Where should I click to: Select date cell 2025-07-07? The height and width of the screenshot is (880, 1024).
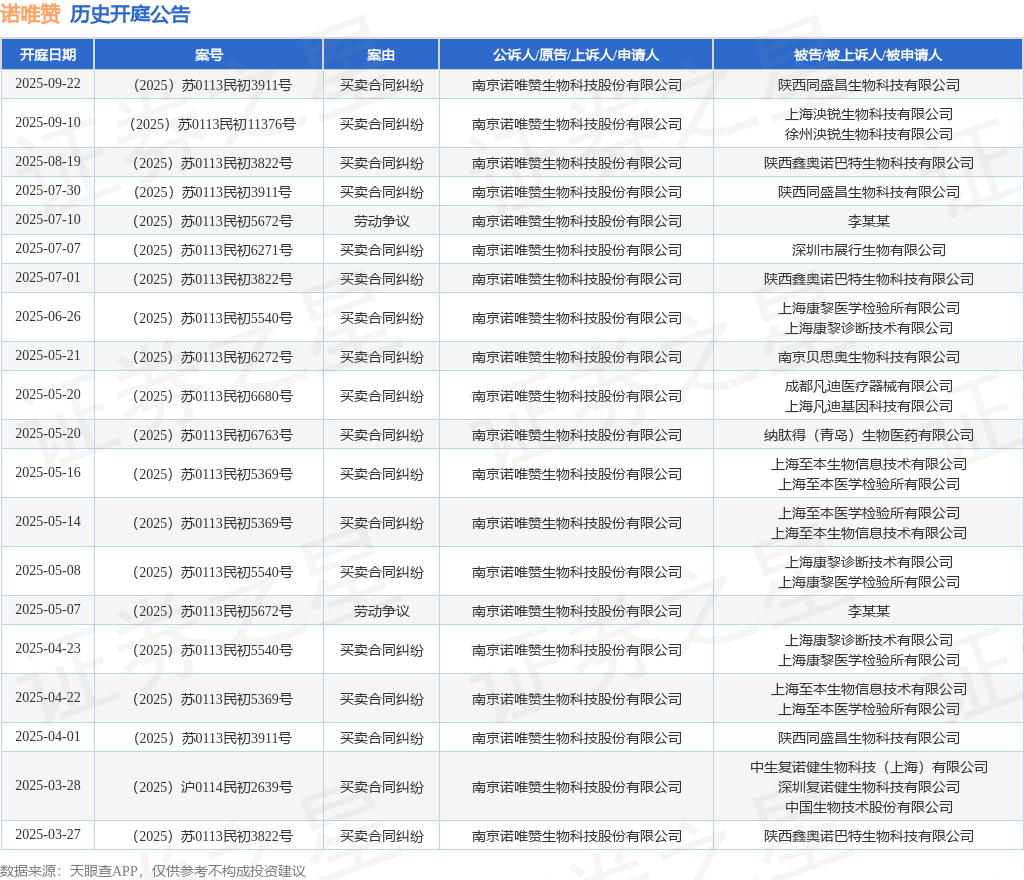tap(48, 249)
